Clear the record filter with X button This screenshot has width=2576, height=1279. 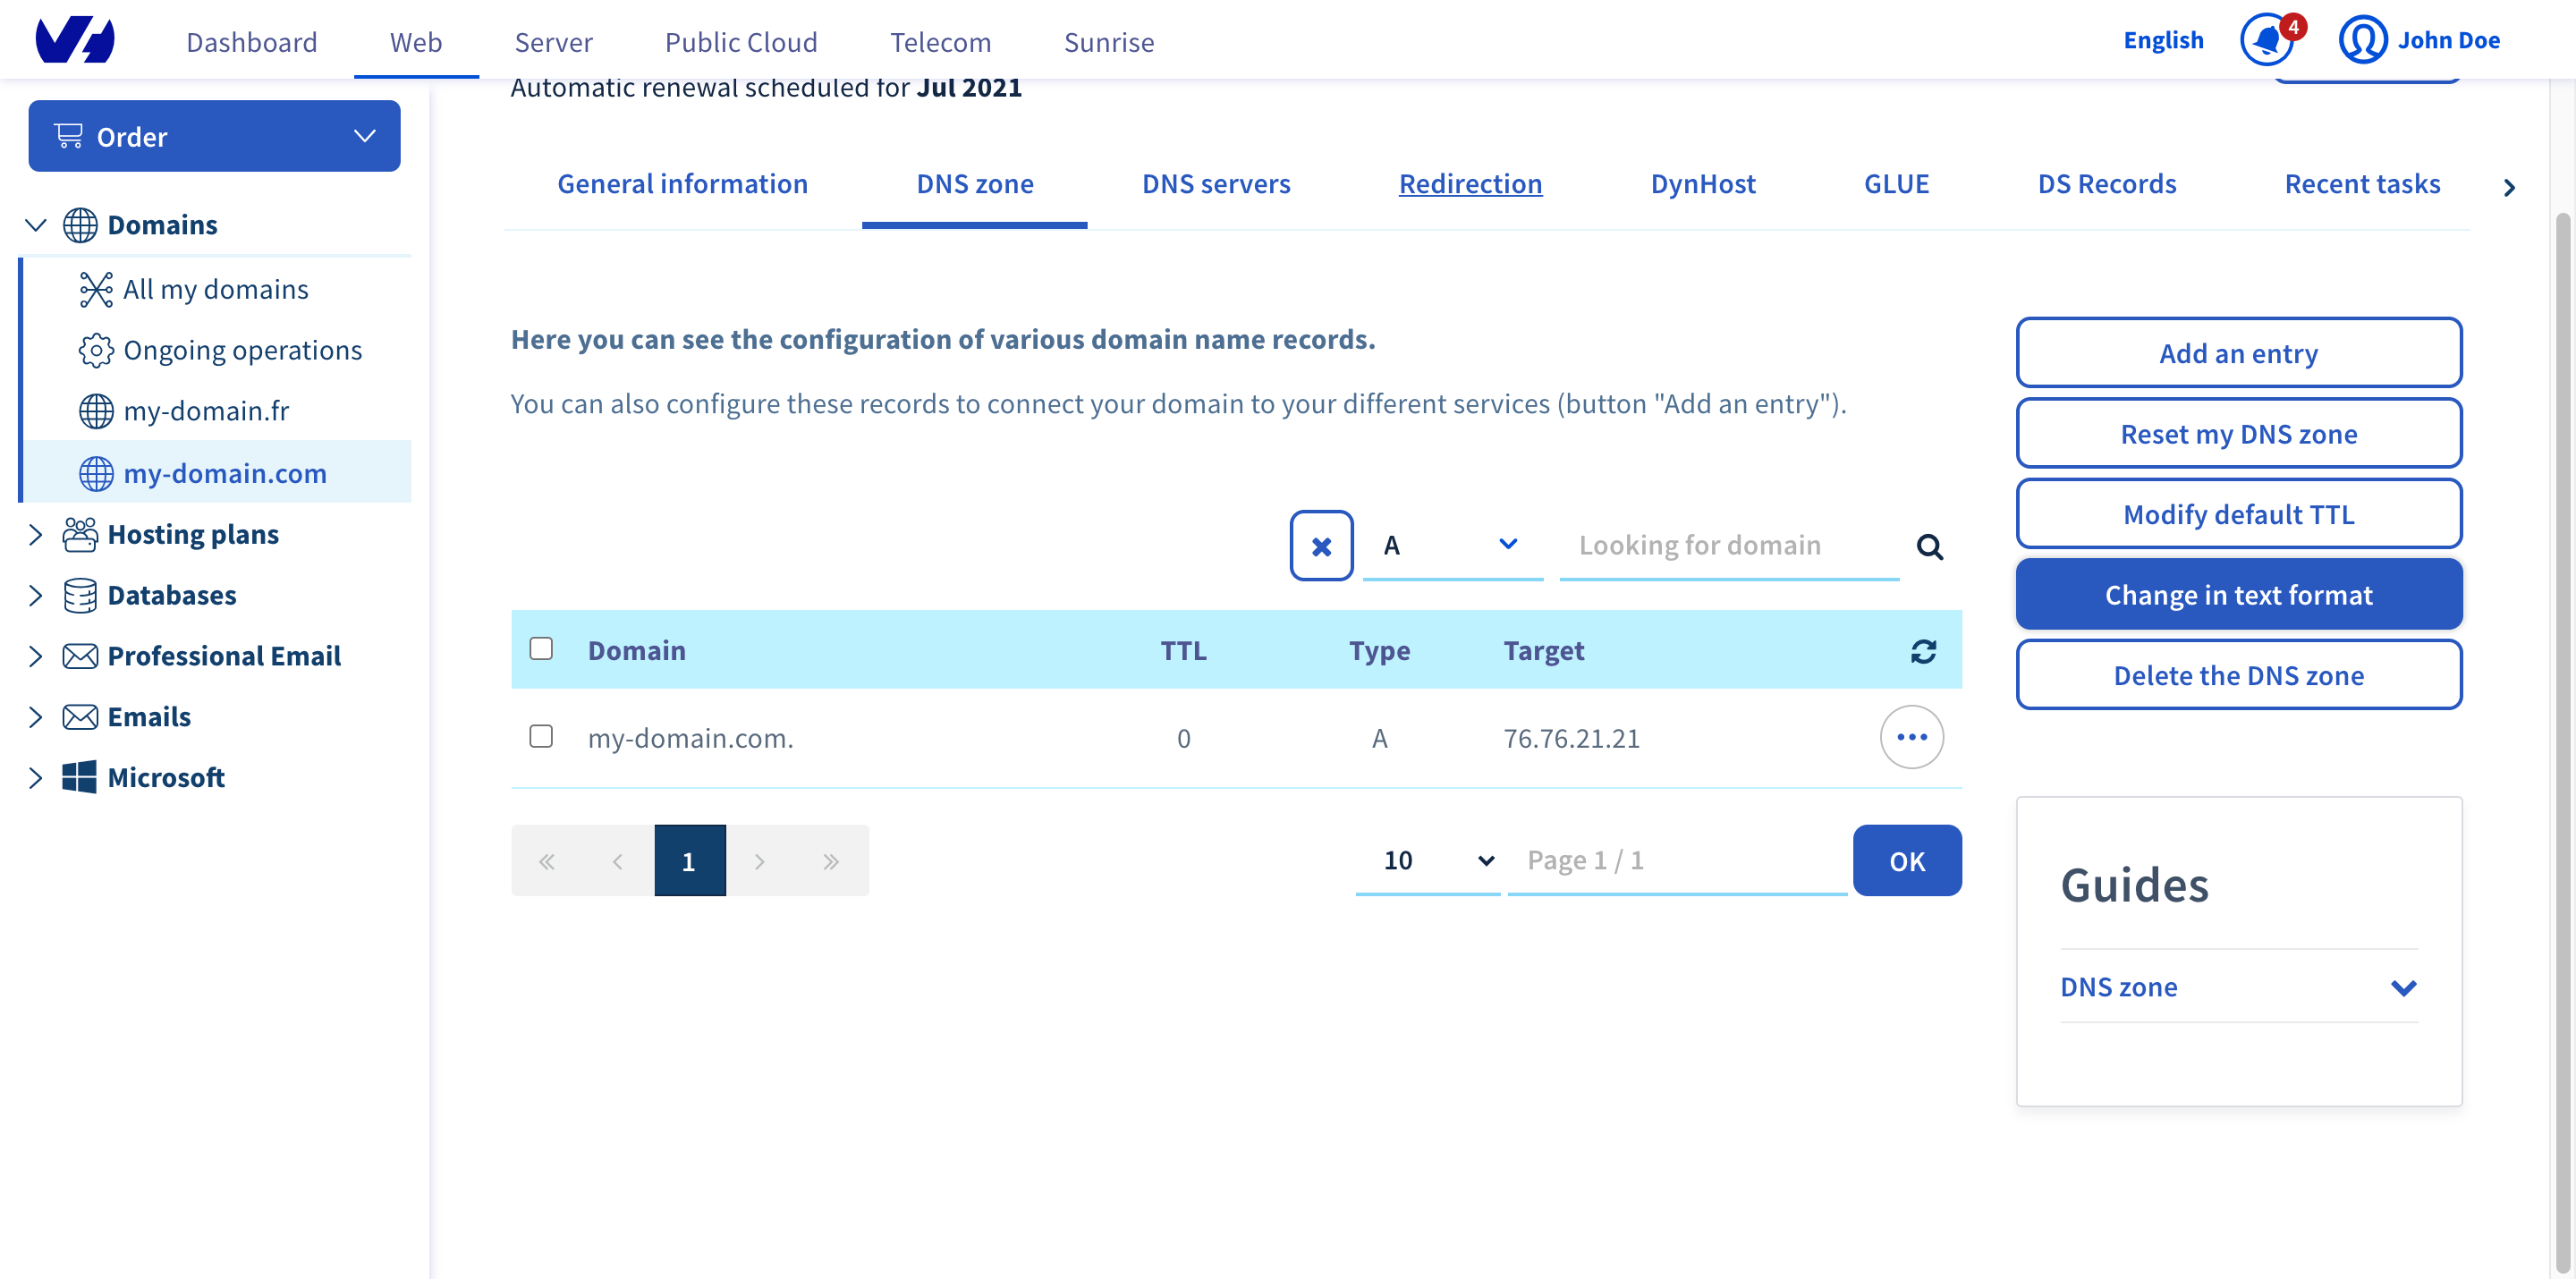(x=1321, y=546)
